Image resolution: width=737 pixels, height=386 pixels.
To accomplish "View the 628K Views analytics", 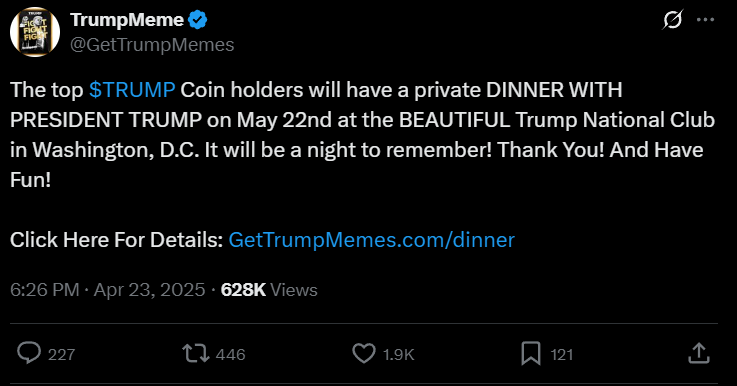I will click(x=269, y=290).
